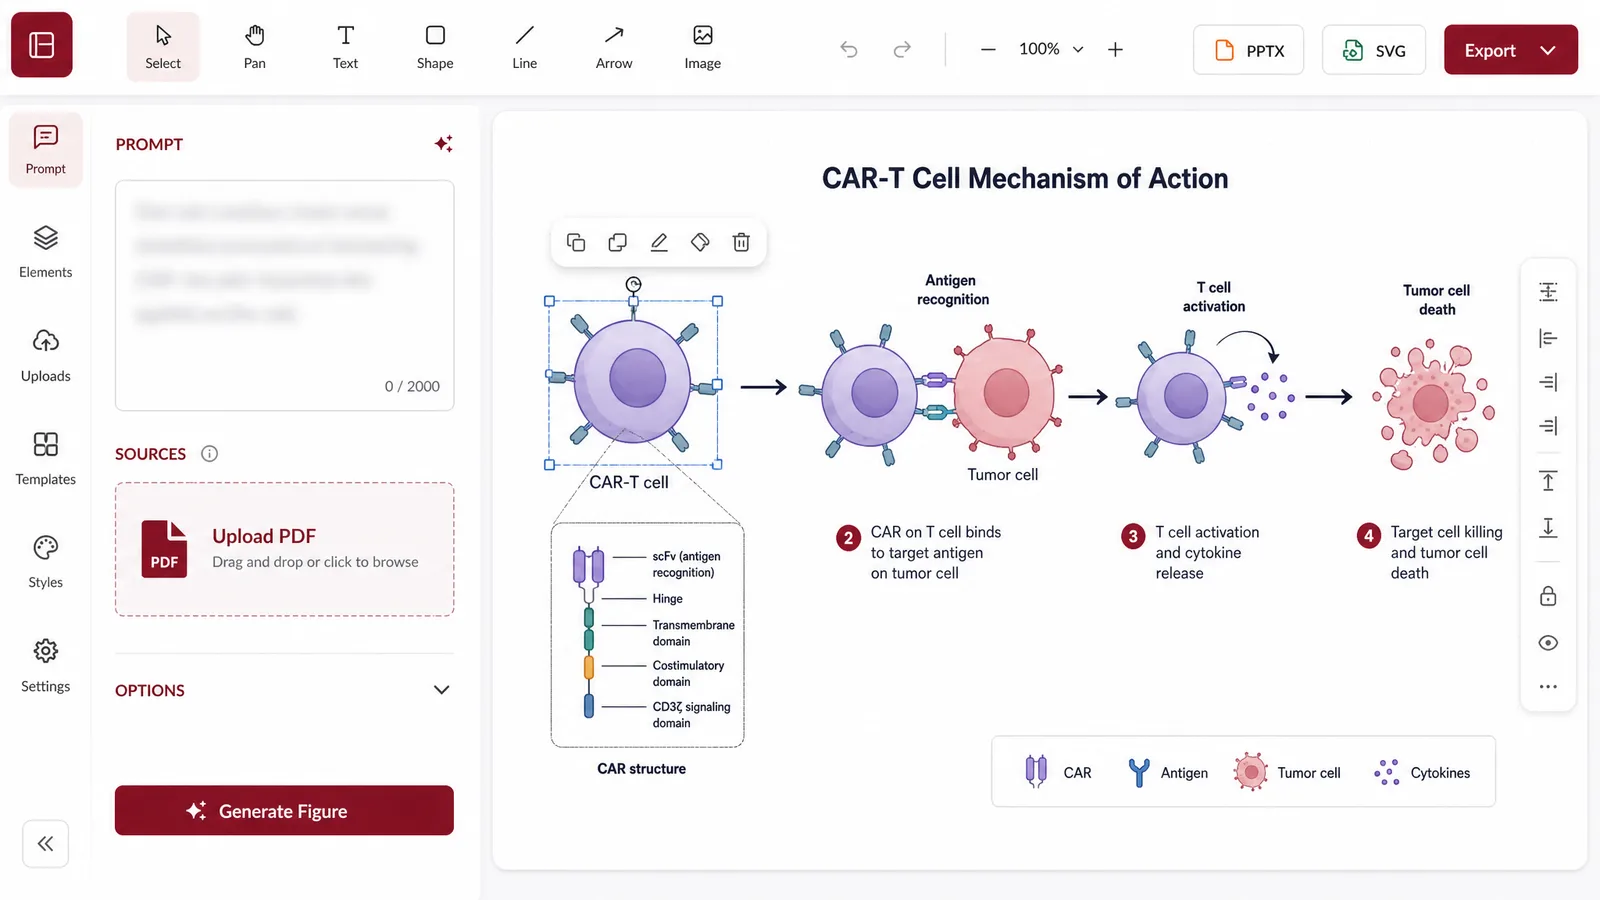The height and width of the screenshot is (900, 1600).
Task: Click the Upload PDF drop zone
Action: [x=284, y=549]
